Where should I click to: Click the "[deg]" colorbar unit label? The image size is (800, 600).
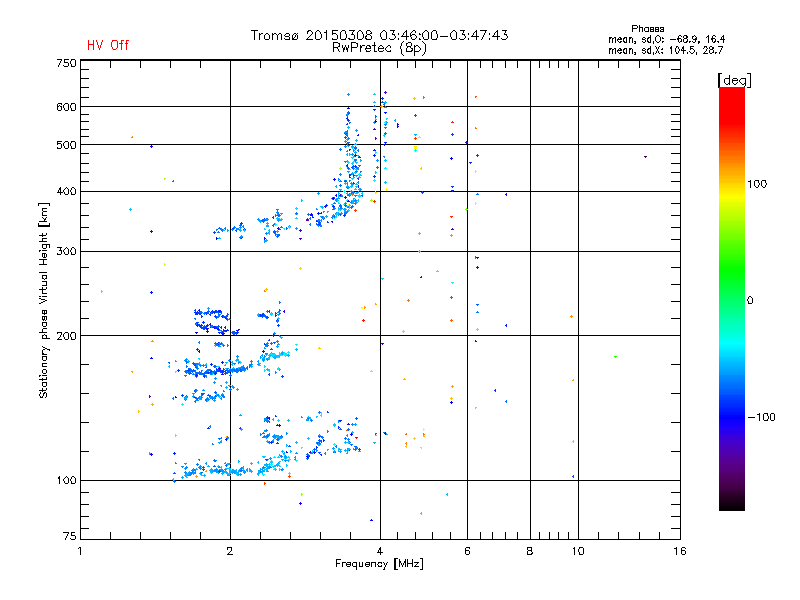pos(734,81)
